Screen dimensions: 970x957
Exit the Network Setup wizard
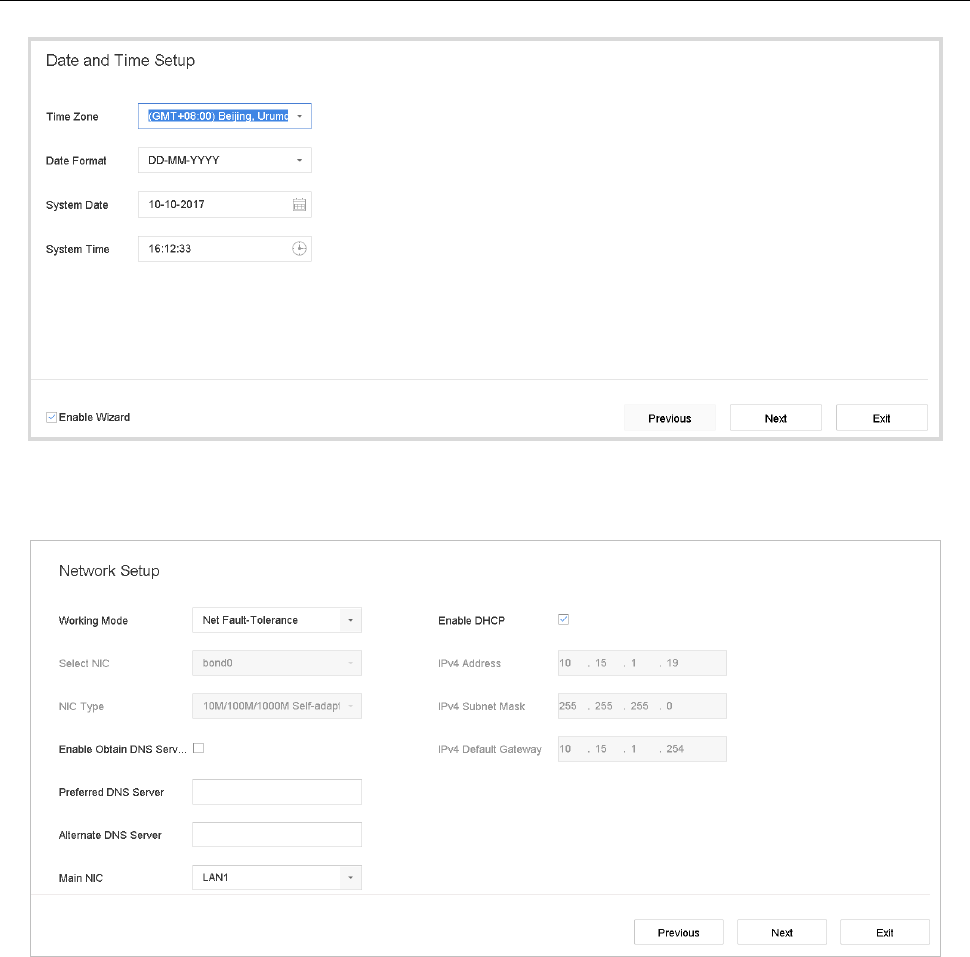click(x=885, y=932)
